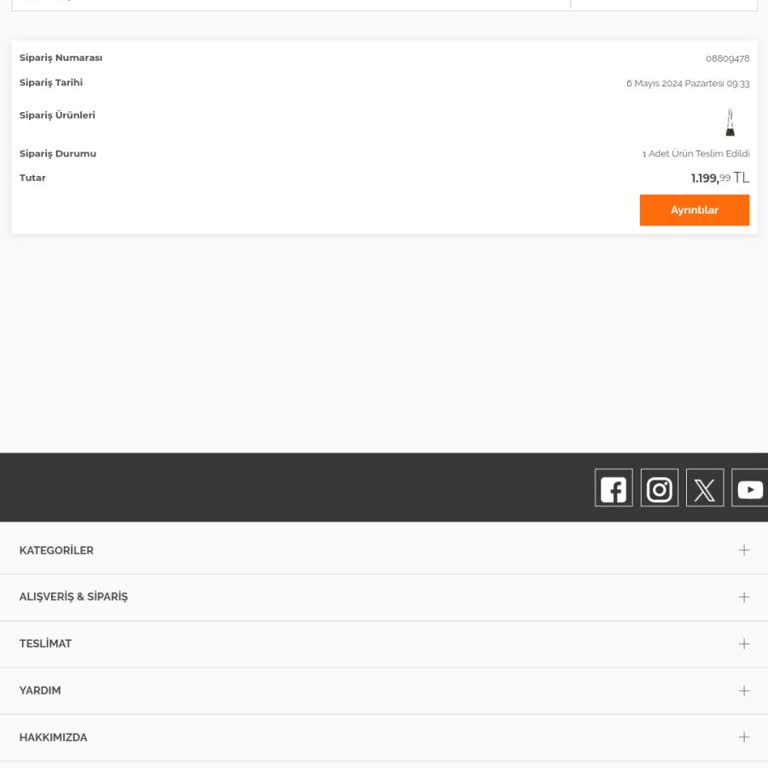Image resolution: width=768 pixels, height=768 pixels.
Task: Expand the TESLİMAT plus icon
Action: 744,644
